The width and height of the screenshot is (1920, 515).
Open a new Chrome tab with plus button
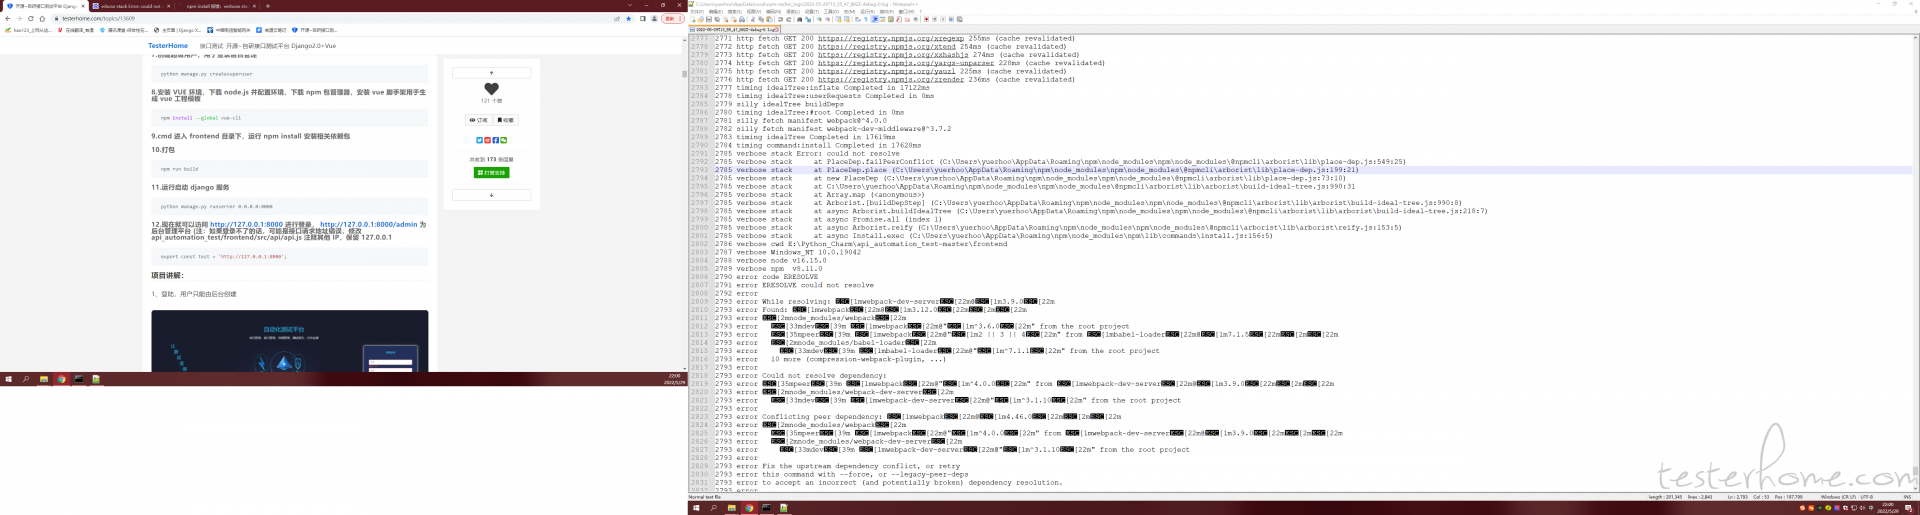268,6
